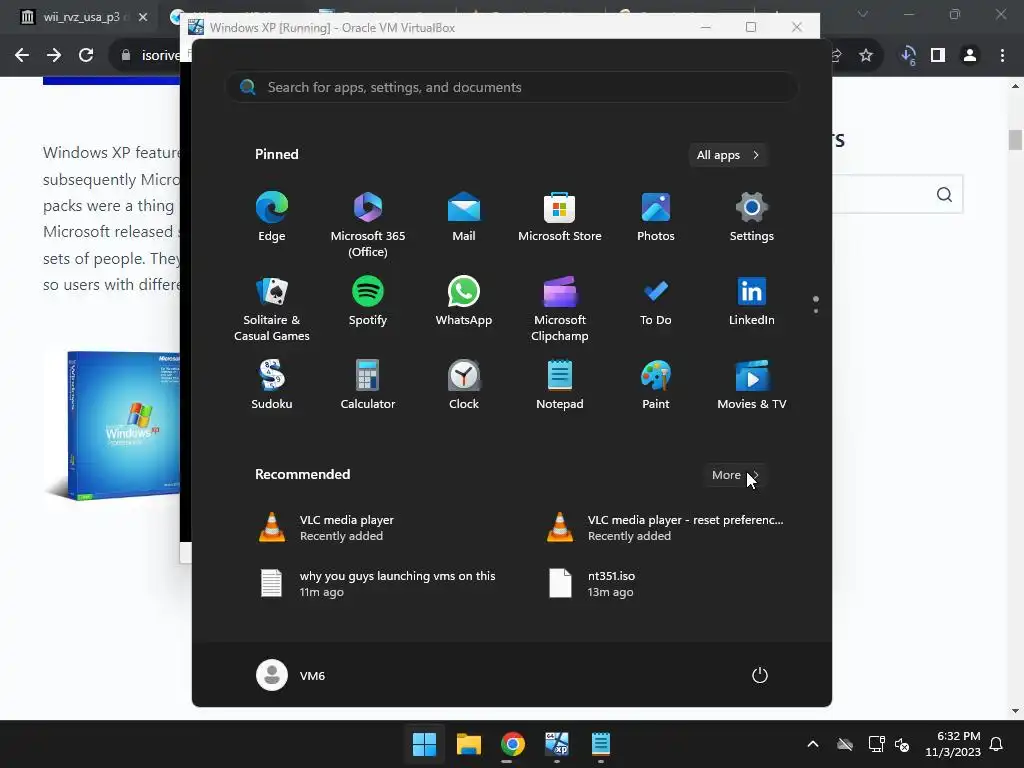
Task: Open Calculator app
Action: pyautogui.click(x=368, y=385)
